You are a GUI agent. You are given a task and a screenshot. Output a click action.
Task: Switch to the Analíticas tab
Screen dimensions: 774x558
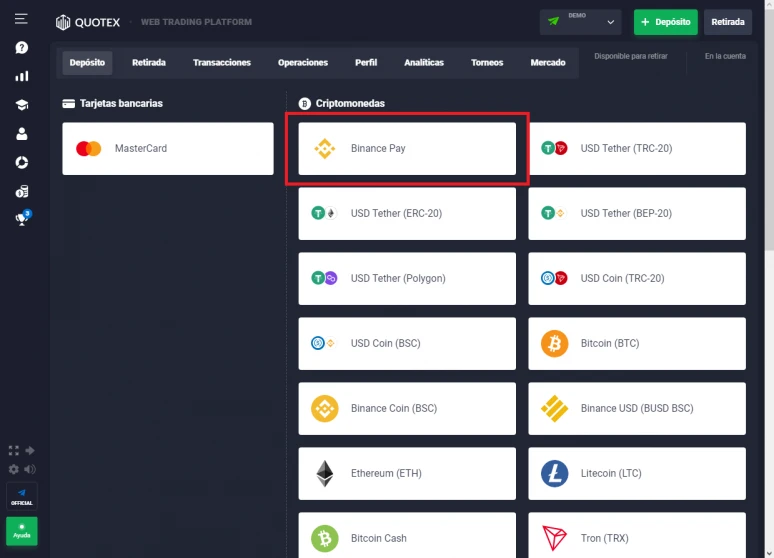tap(424, 63)
